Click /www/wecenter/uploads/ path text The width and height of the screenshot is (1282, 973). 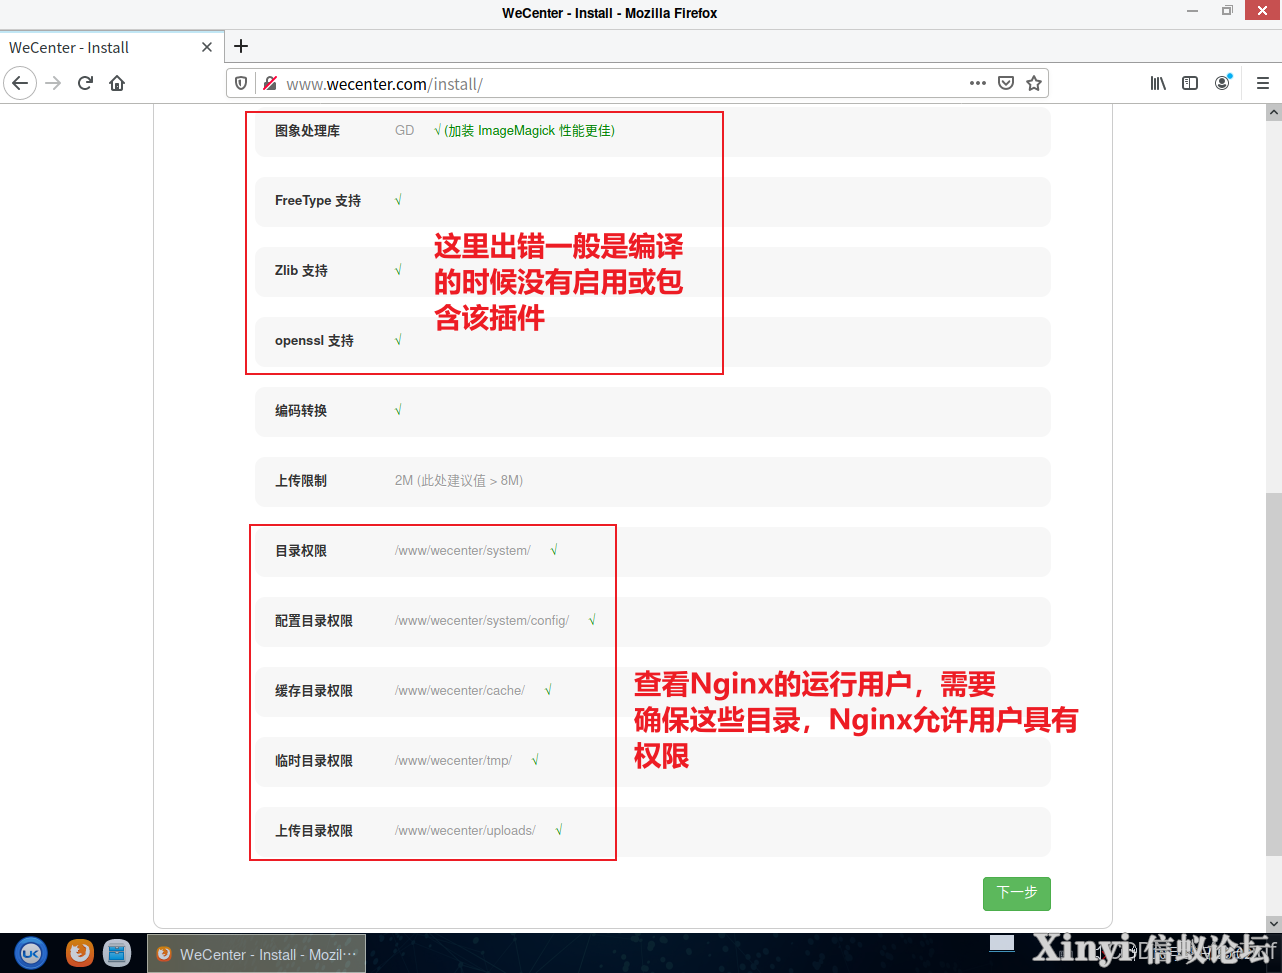[x=465, y=831]
